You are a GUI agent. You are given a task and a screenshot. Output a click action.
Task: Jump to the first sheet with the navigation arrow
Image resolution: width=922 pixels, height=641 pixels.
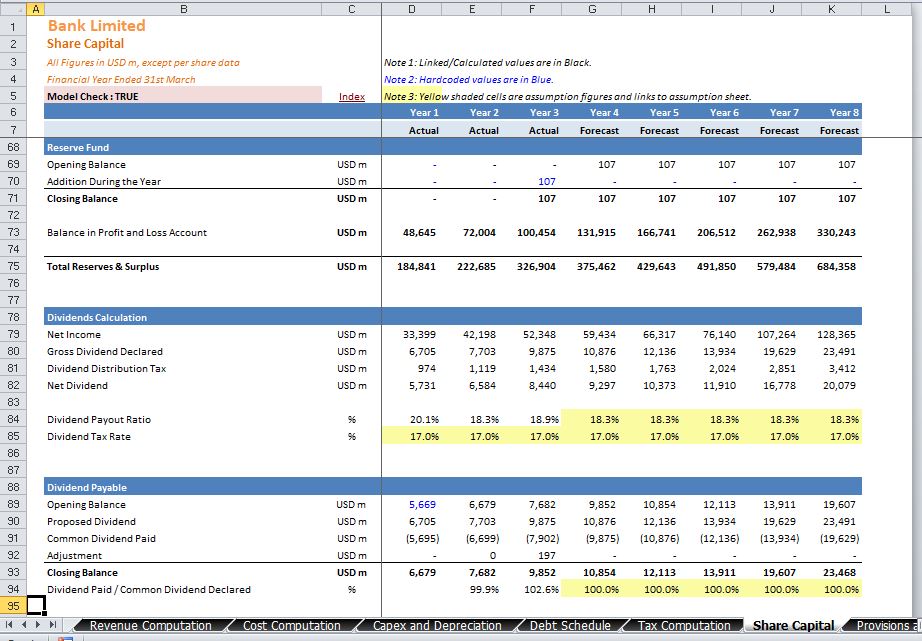tap(9, 625)
